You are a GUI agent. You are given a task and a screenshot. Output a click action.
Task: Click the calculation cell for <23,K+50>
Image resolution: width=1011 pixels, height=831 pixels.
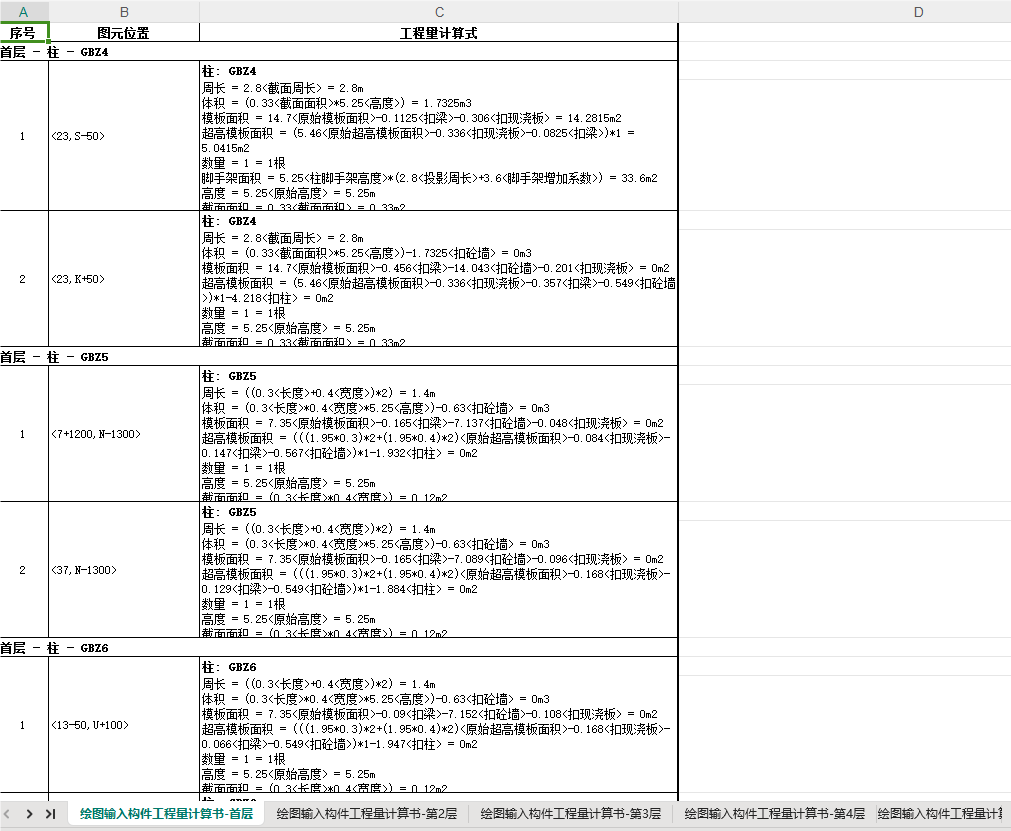439,279
